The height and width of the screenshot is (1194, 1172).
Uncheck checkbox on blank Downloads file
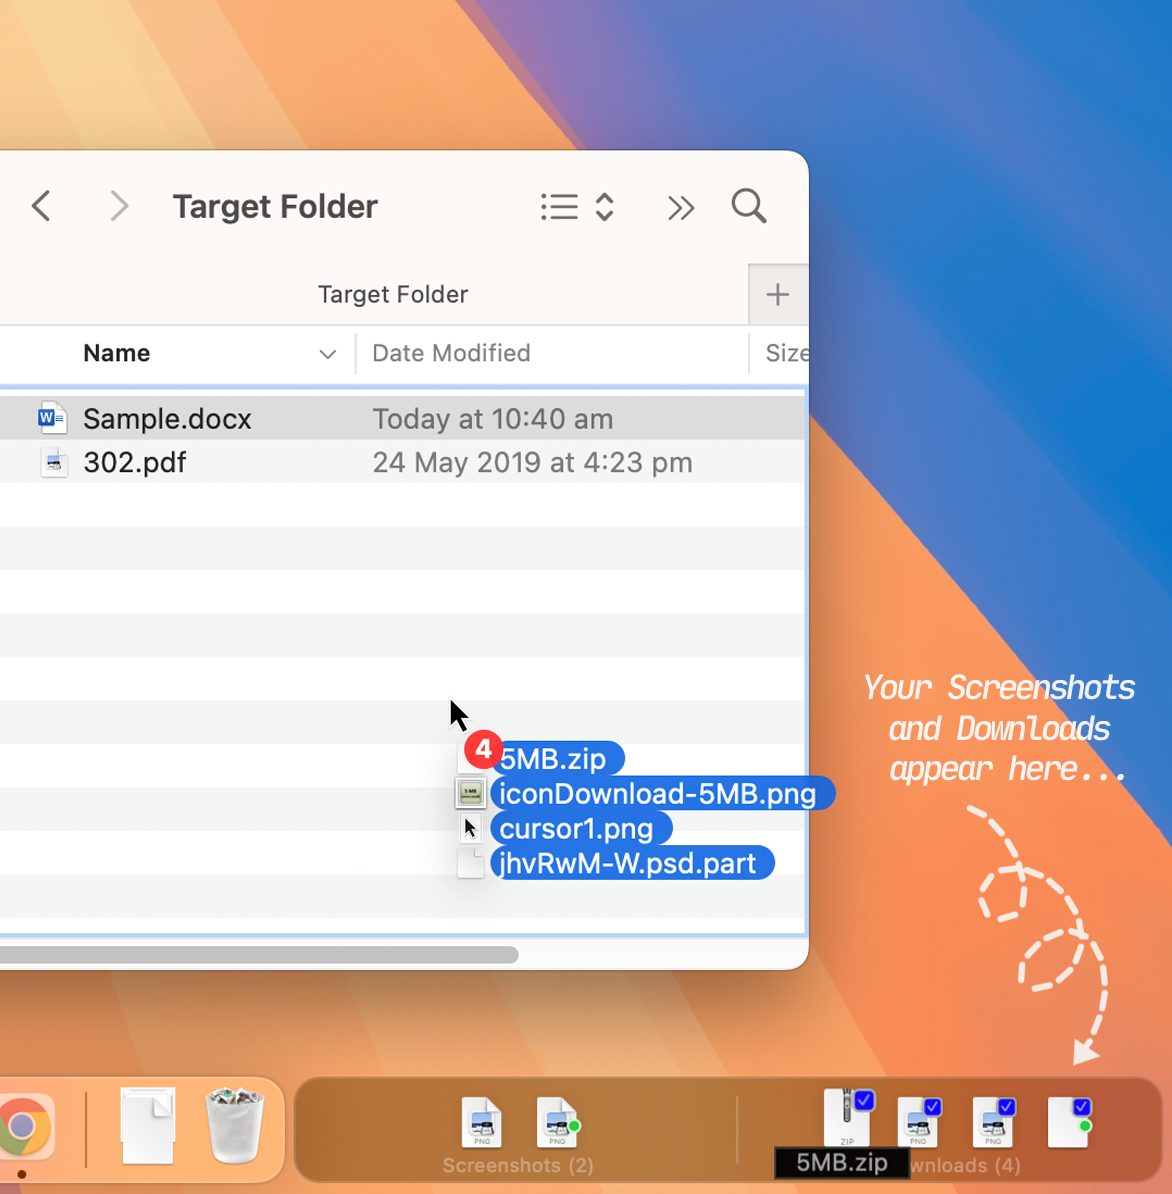tap(1082, 1106)
